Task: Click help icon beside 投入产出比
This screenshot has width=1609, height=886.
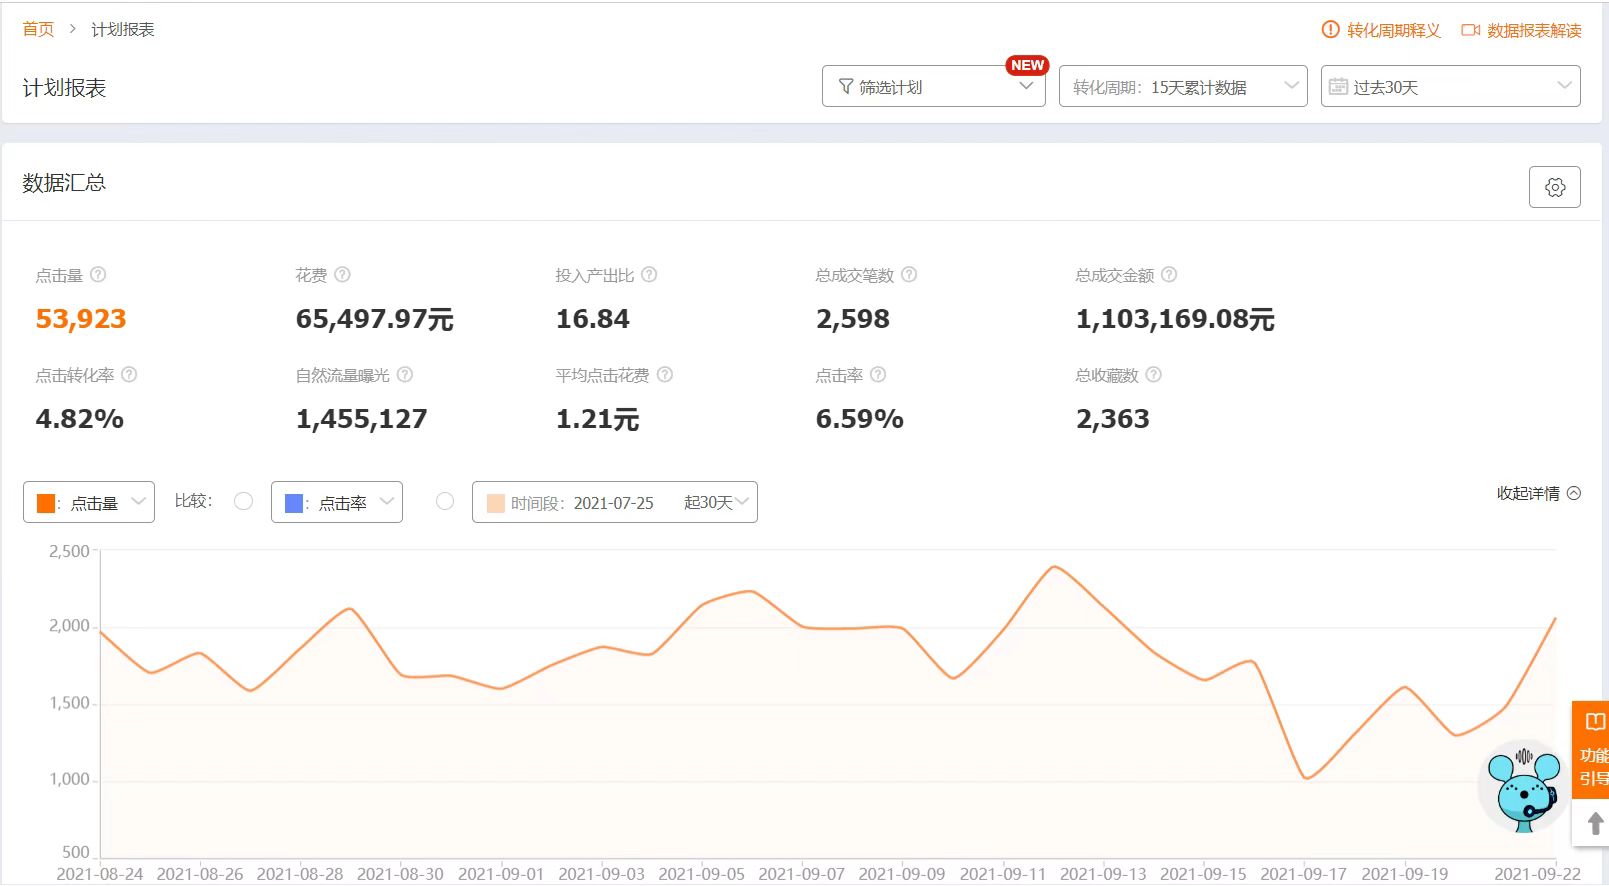Action: [649, 274]
